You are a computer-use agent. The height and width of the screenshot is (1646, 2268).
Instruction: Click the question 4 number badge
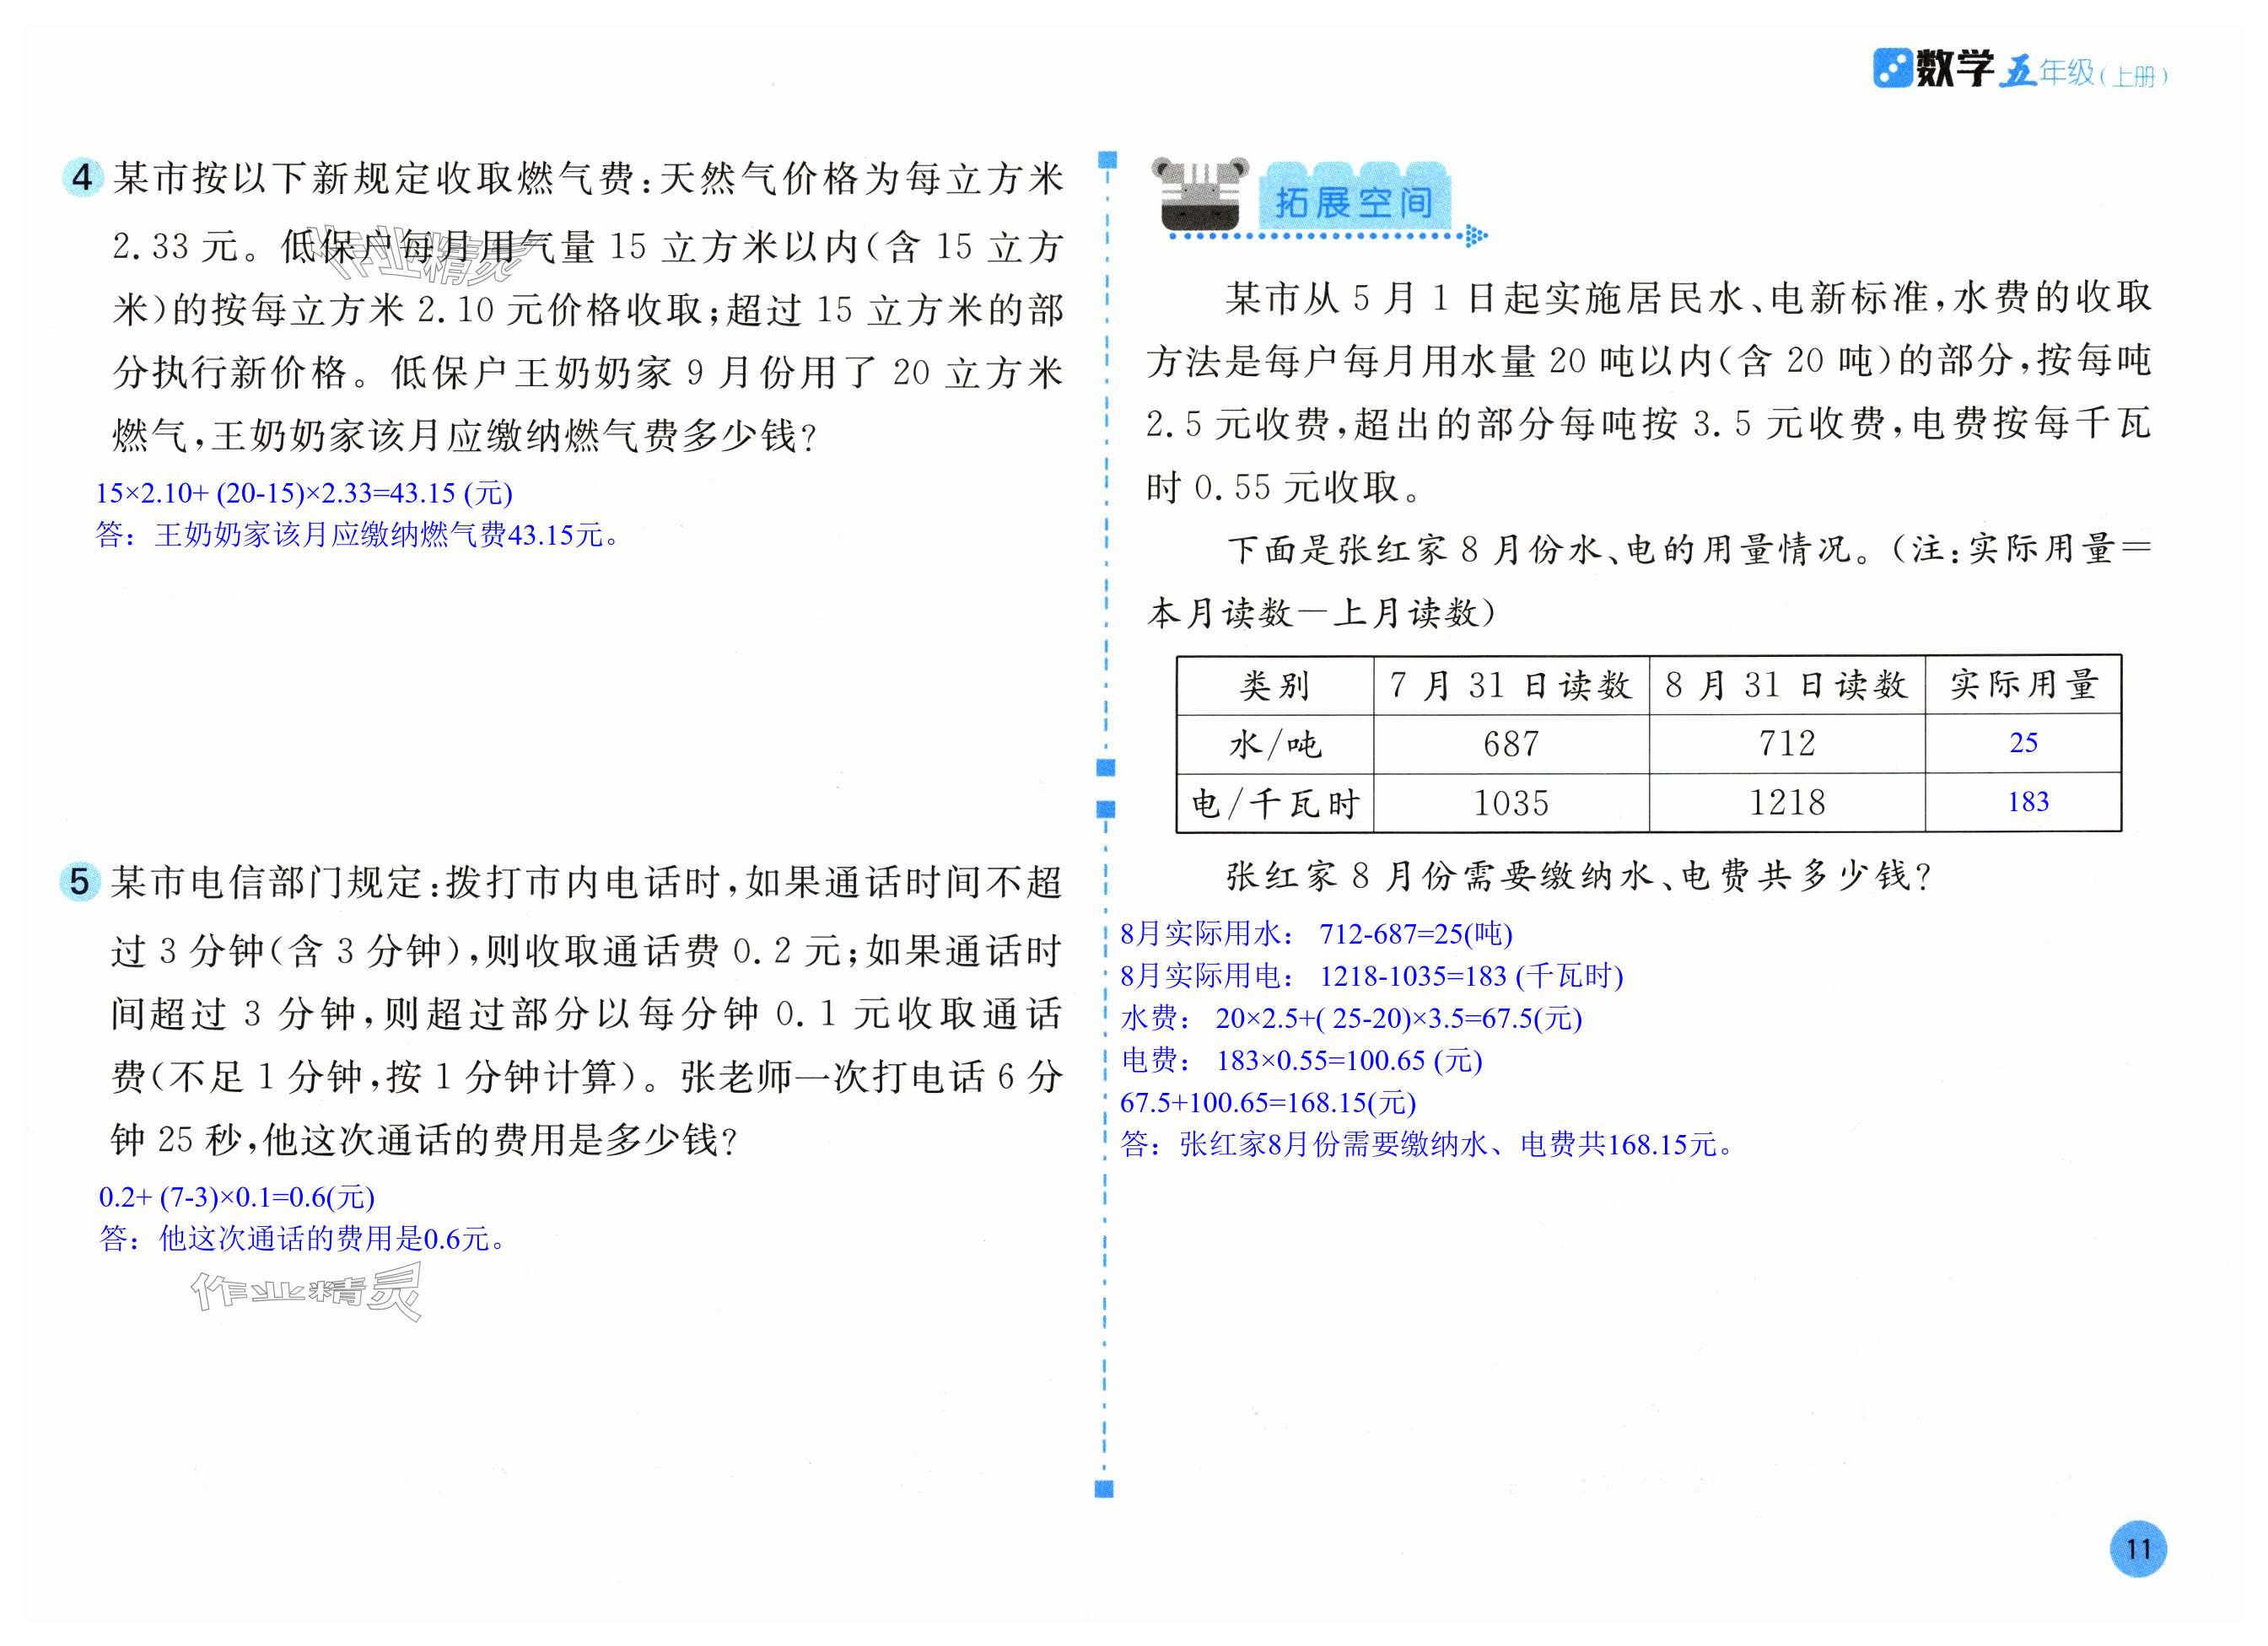pyautogui.click(x=82, y=178)
